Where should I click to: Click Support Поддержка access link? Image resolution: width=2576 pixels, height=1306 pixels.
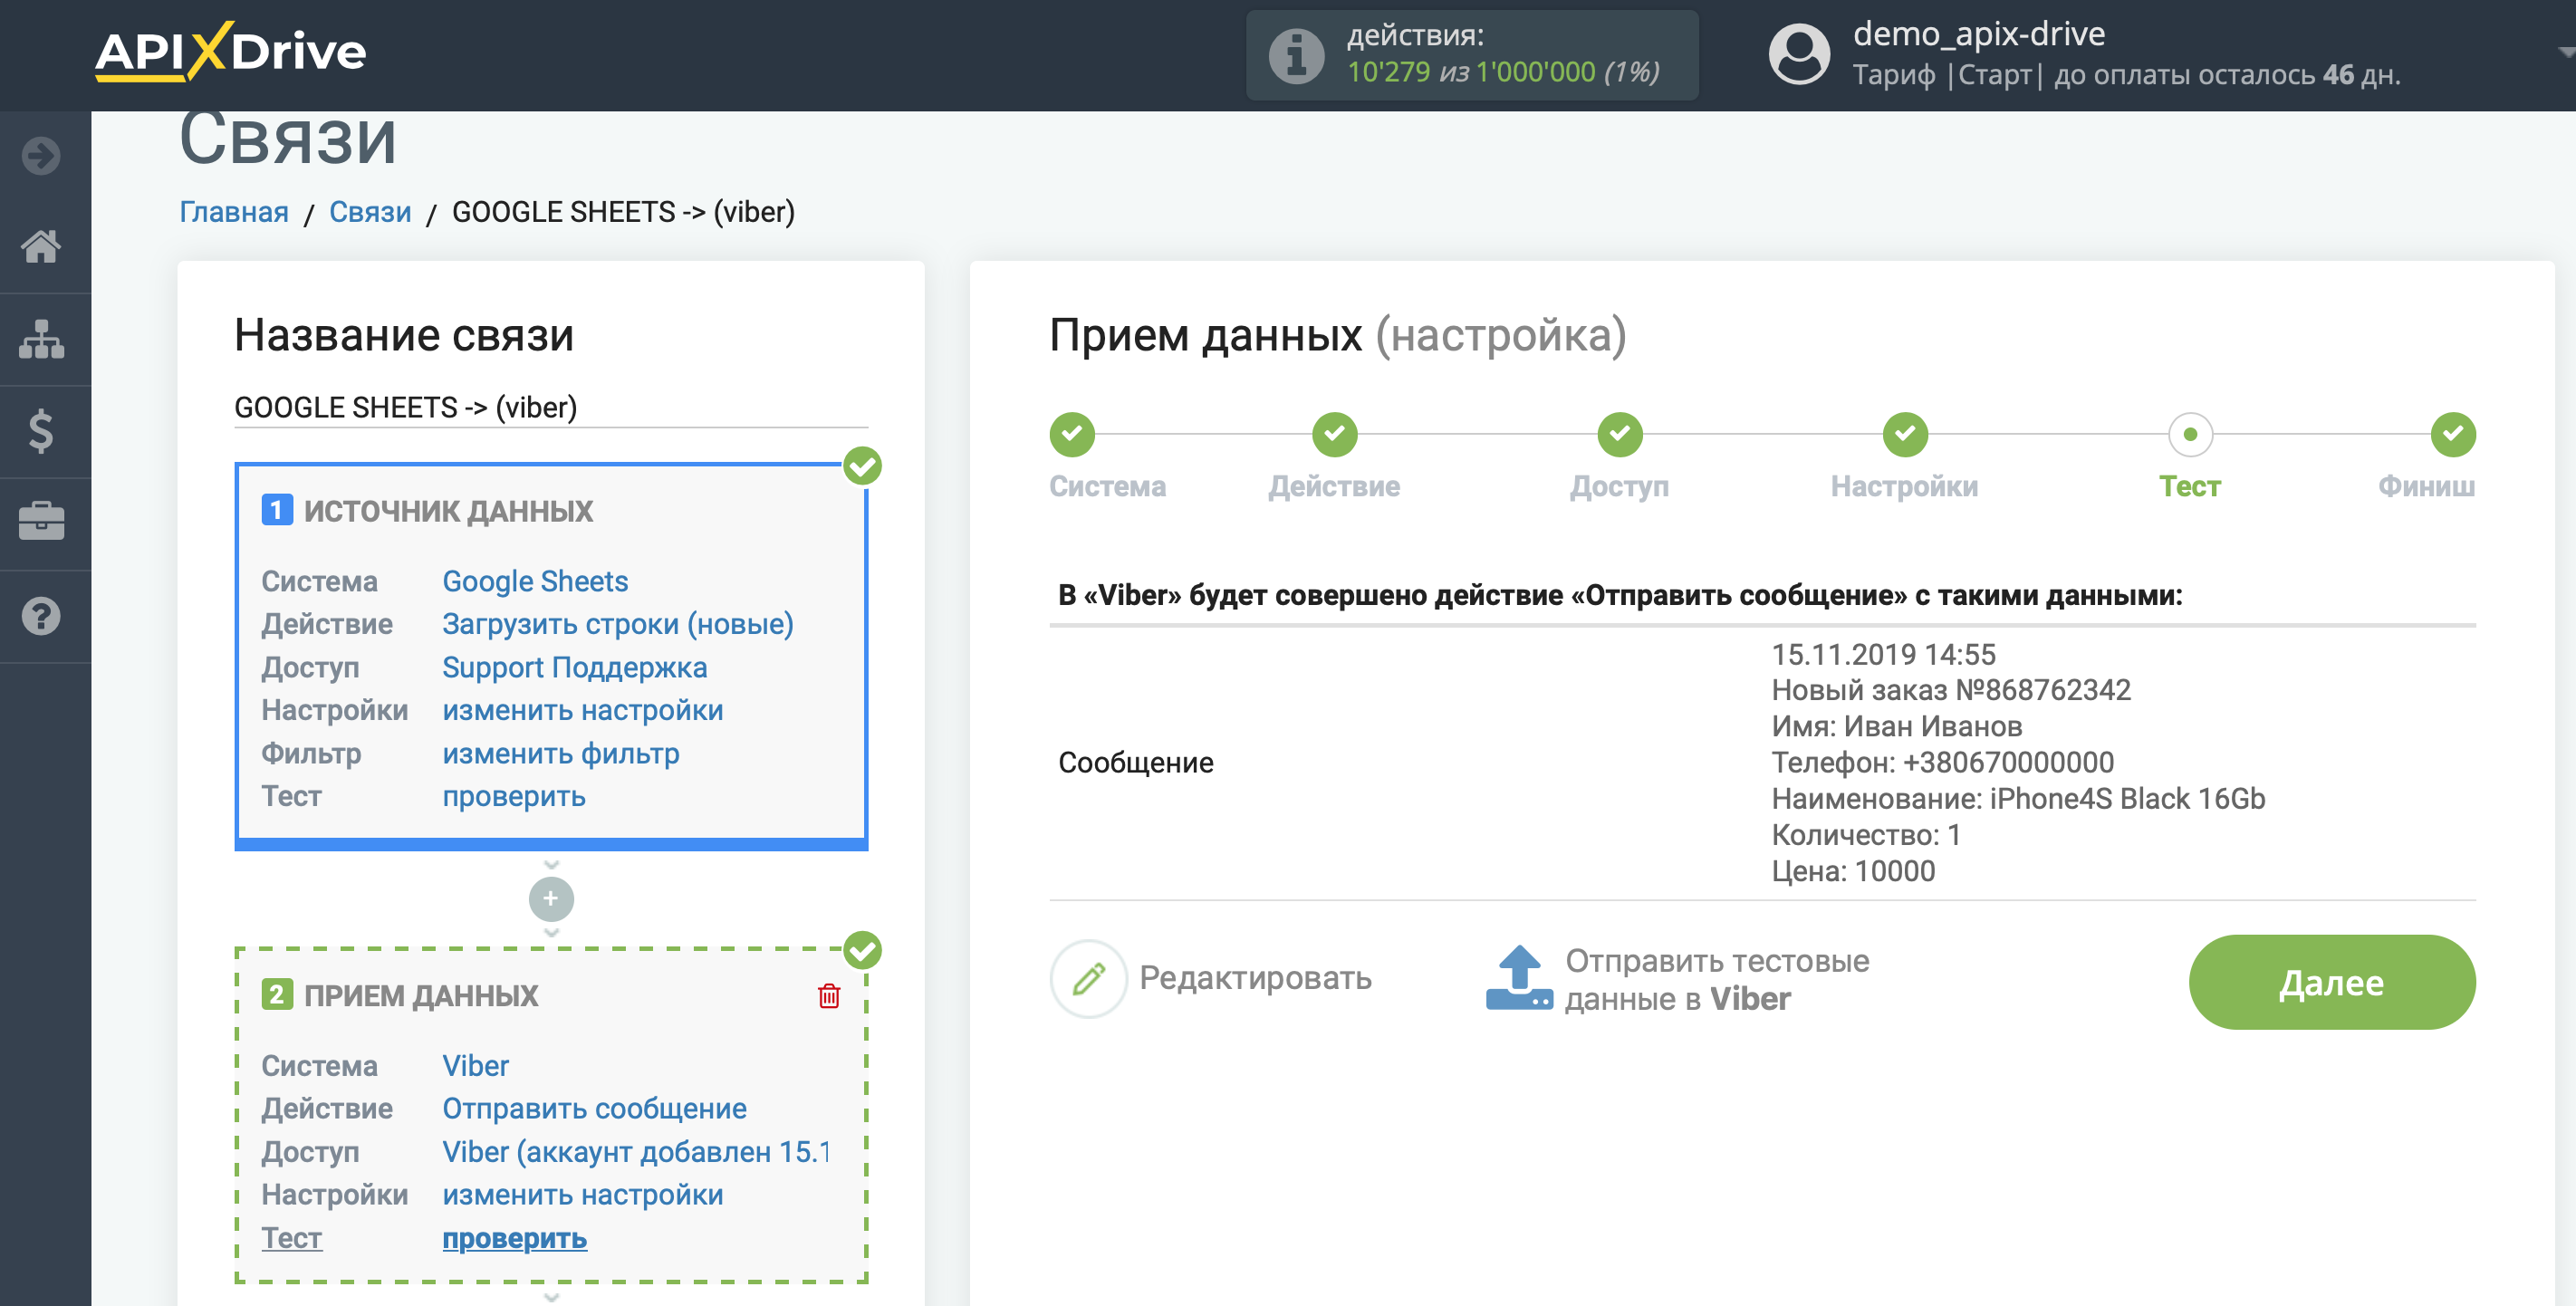575,667
